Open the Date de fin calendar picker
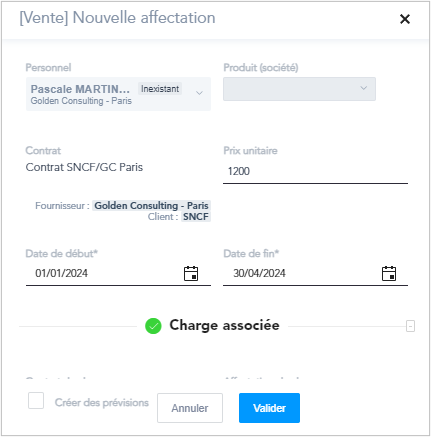The image size is (431, 437). tap(389, 274)
